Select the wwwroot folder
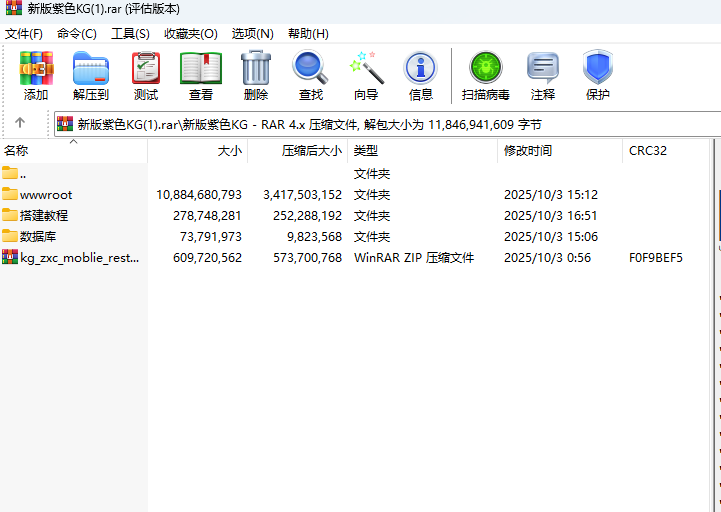Viewport: 721px width, 512px height. tap(46, 195)
